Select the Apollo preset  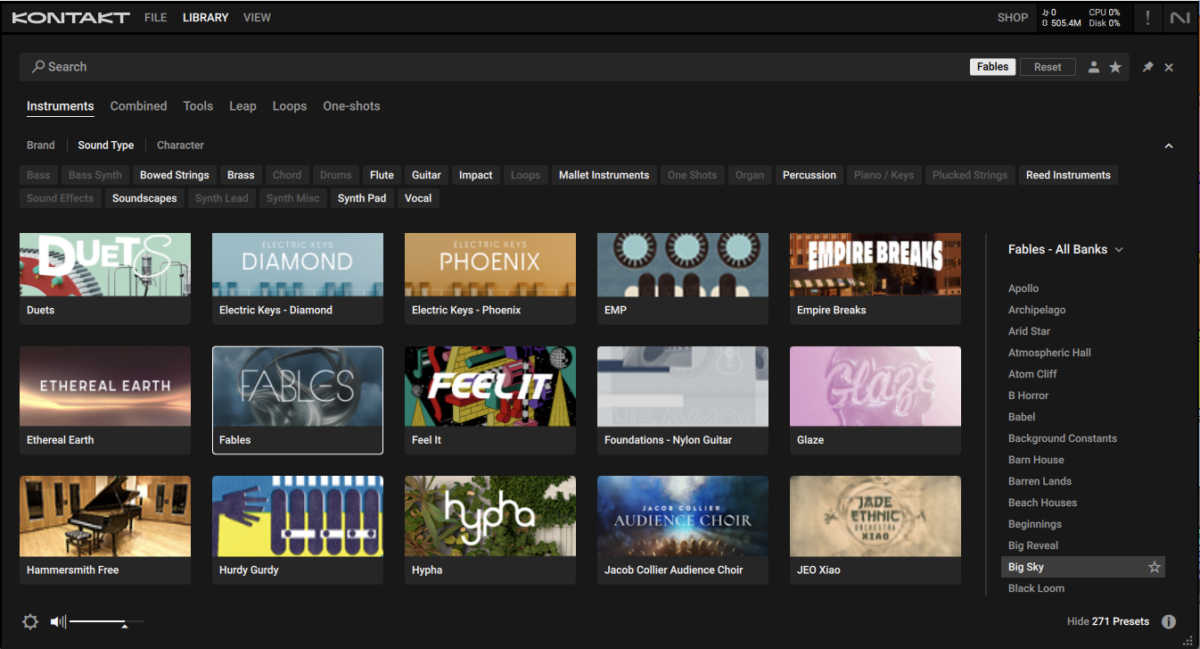coord(1023,288)
